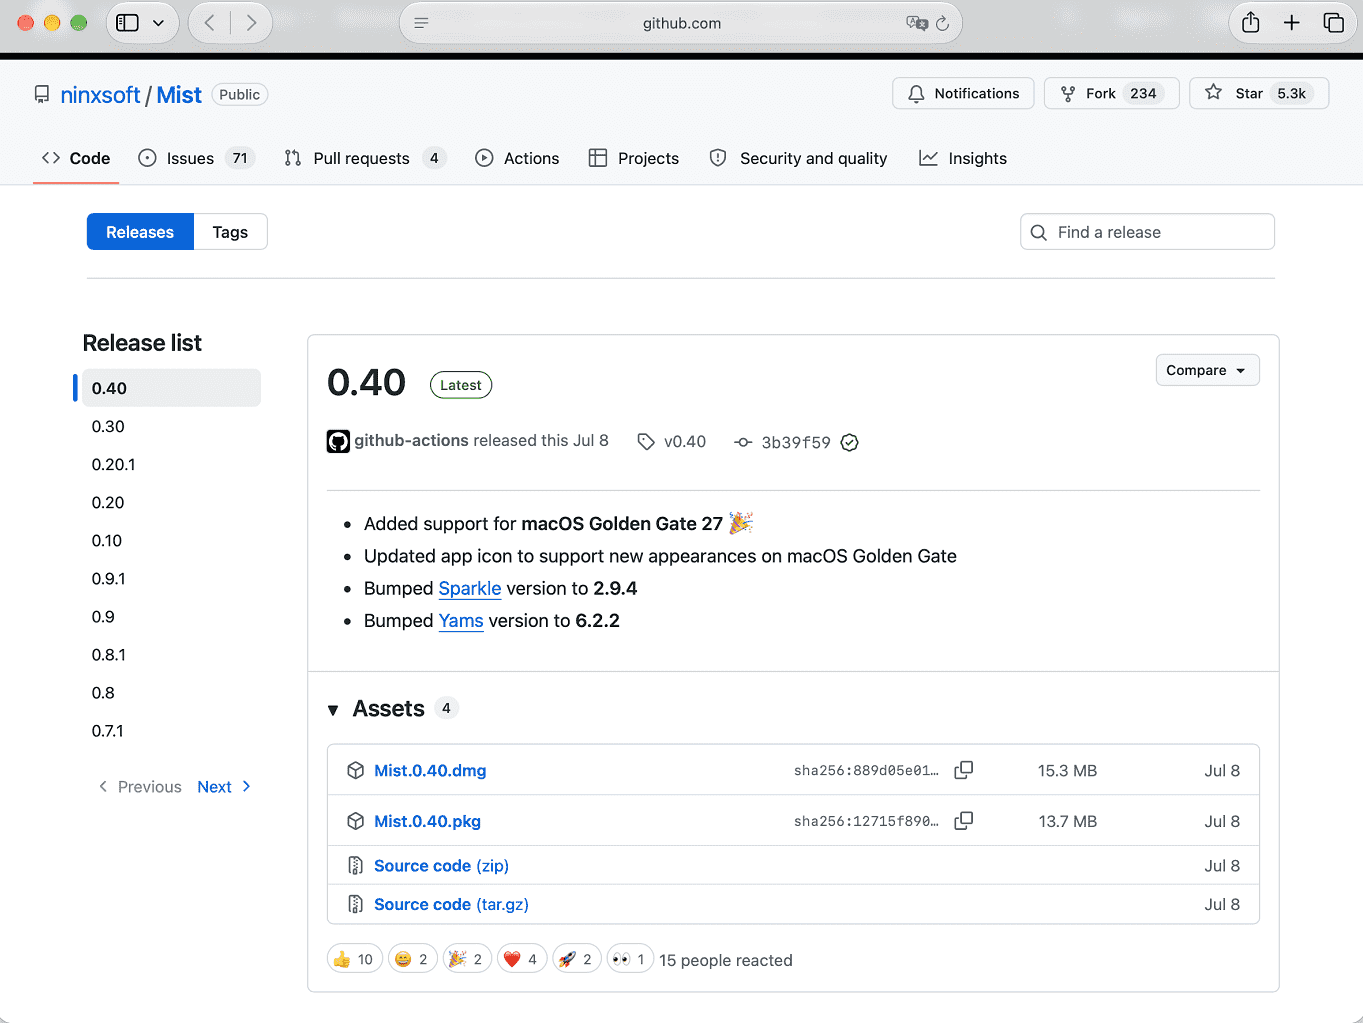Click the v0.40 tag icon
This screenshot has width=1363, height=1023.
(x=646, y=441)
